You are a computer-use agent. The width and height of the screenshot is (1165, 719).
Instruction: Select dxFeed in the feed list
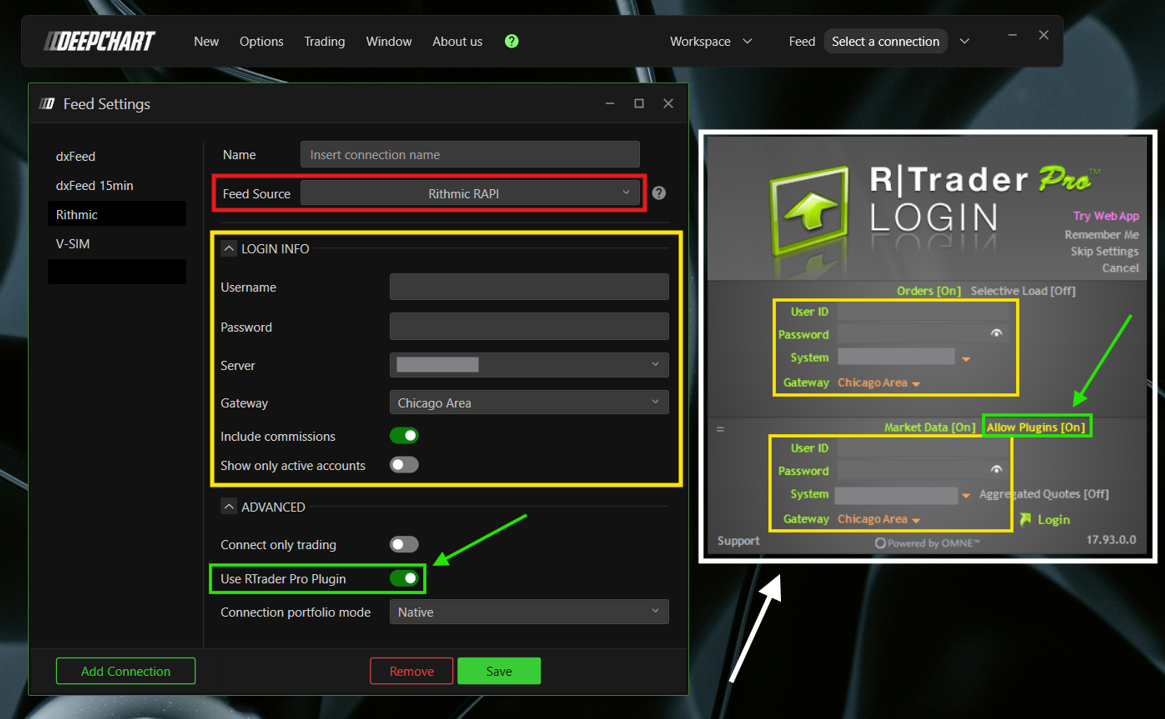point(117,156)
